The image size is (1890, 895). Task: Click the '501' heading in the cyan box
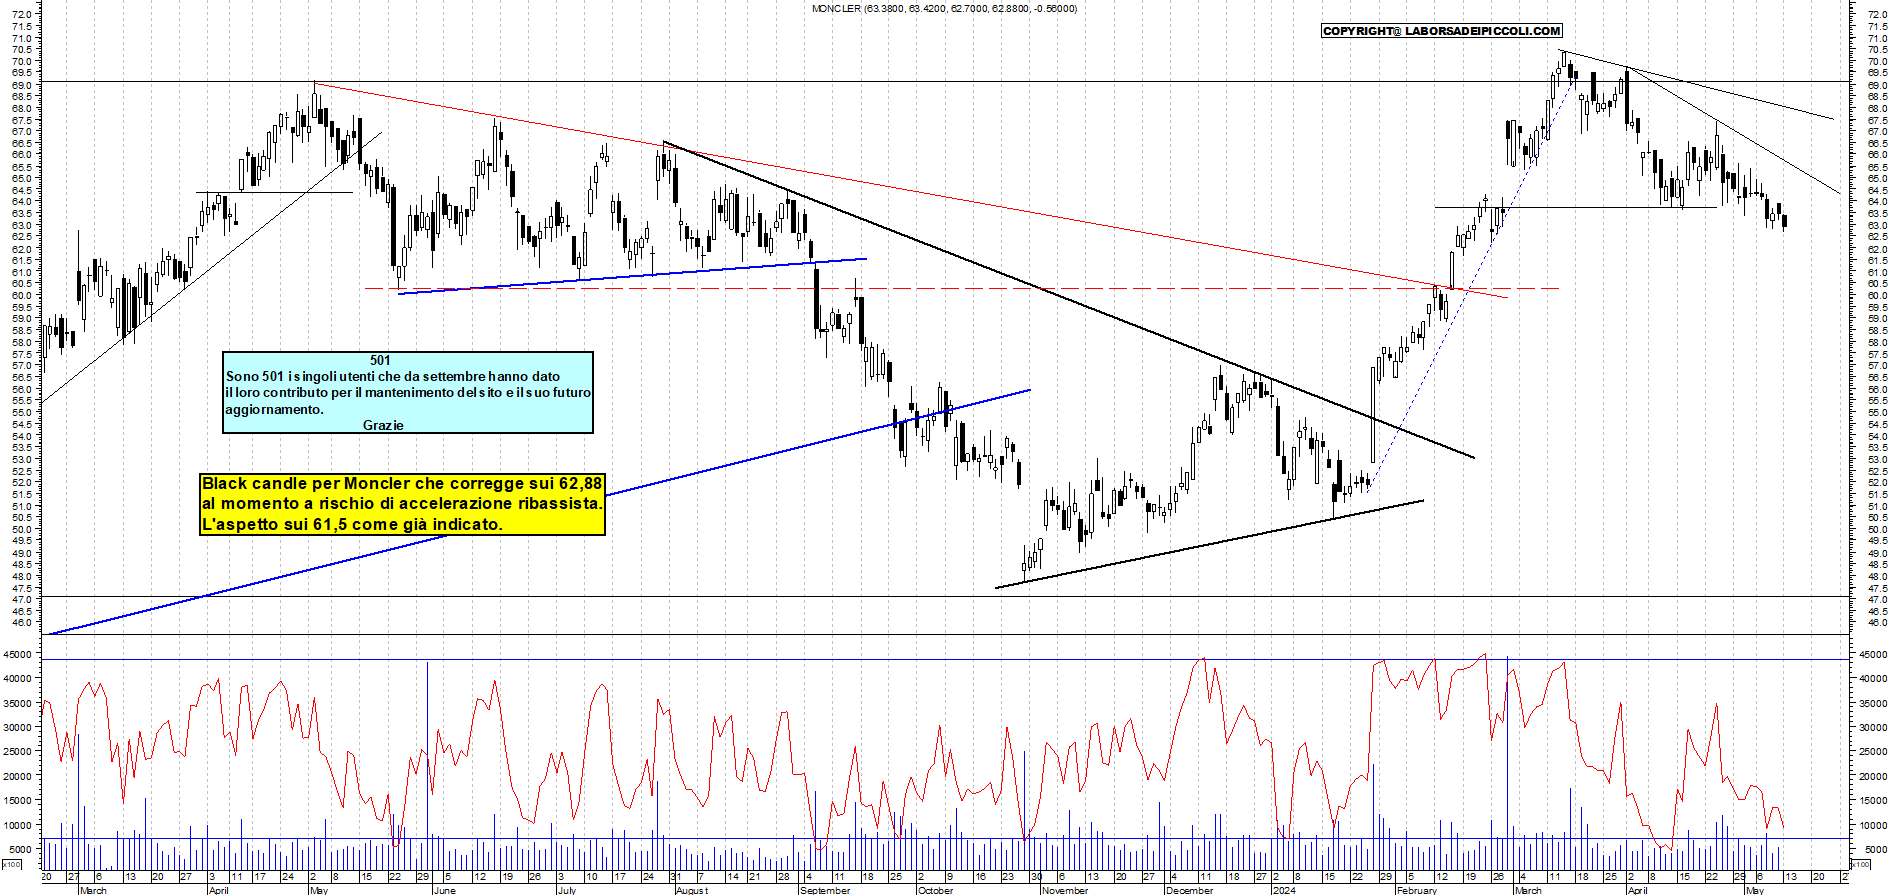click(x=380, y=360)
